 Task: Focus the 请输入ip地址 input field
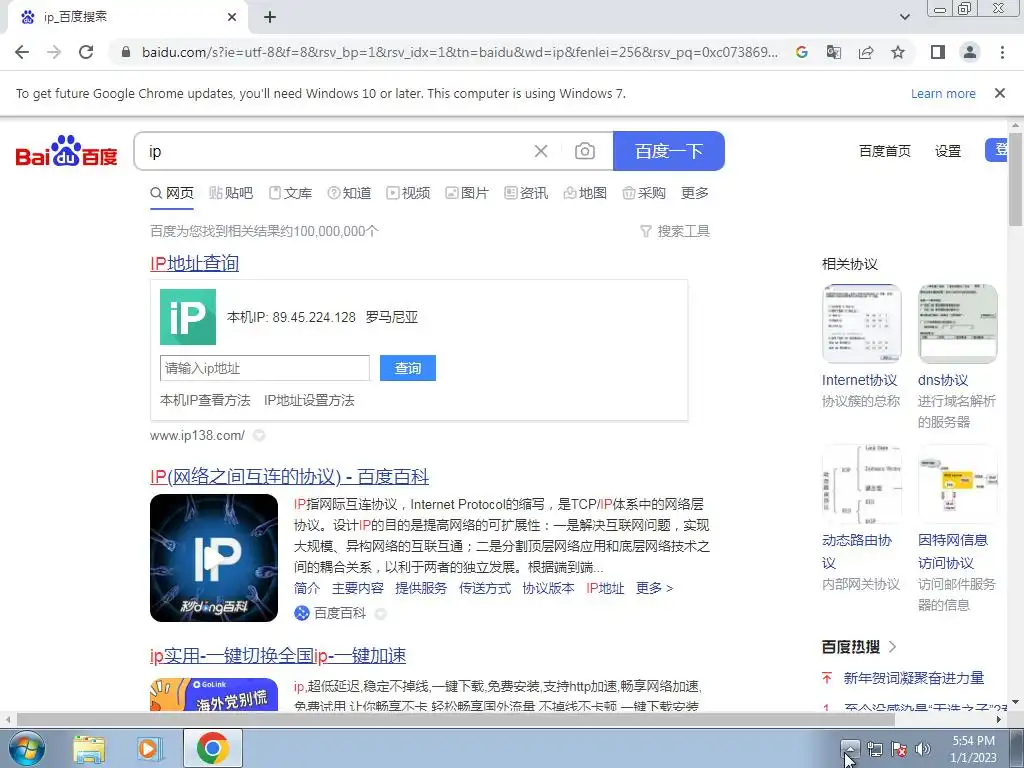[x=265, y=368]
